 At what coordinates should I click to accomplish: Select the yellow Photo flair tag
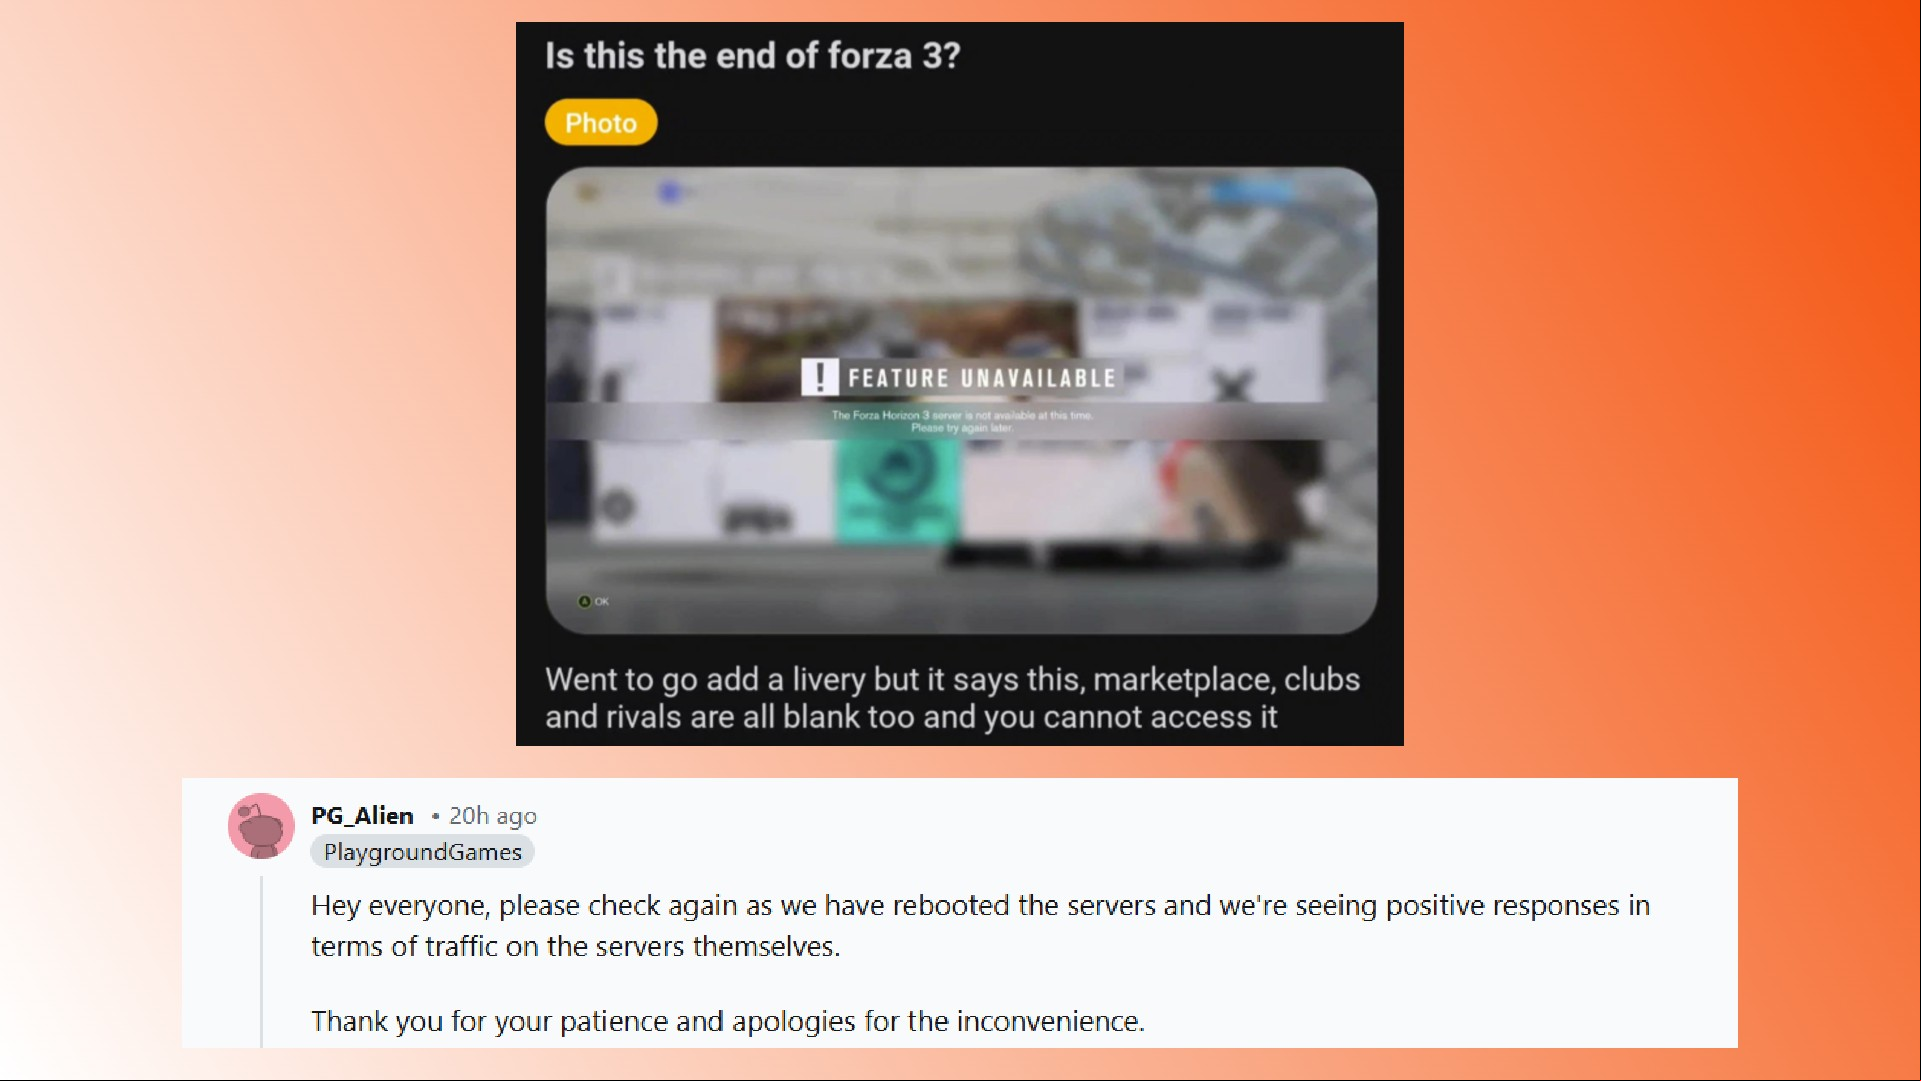pyautogui.click(x=601, y=123)
